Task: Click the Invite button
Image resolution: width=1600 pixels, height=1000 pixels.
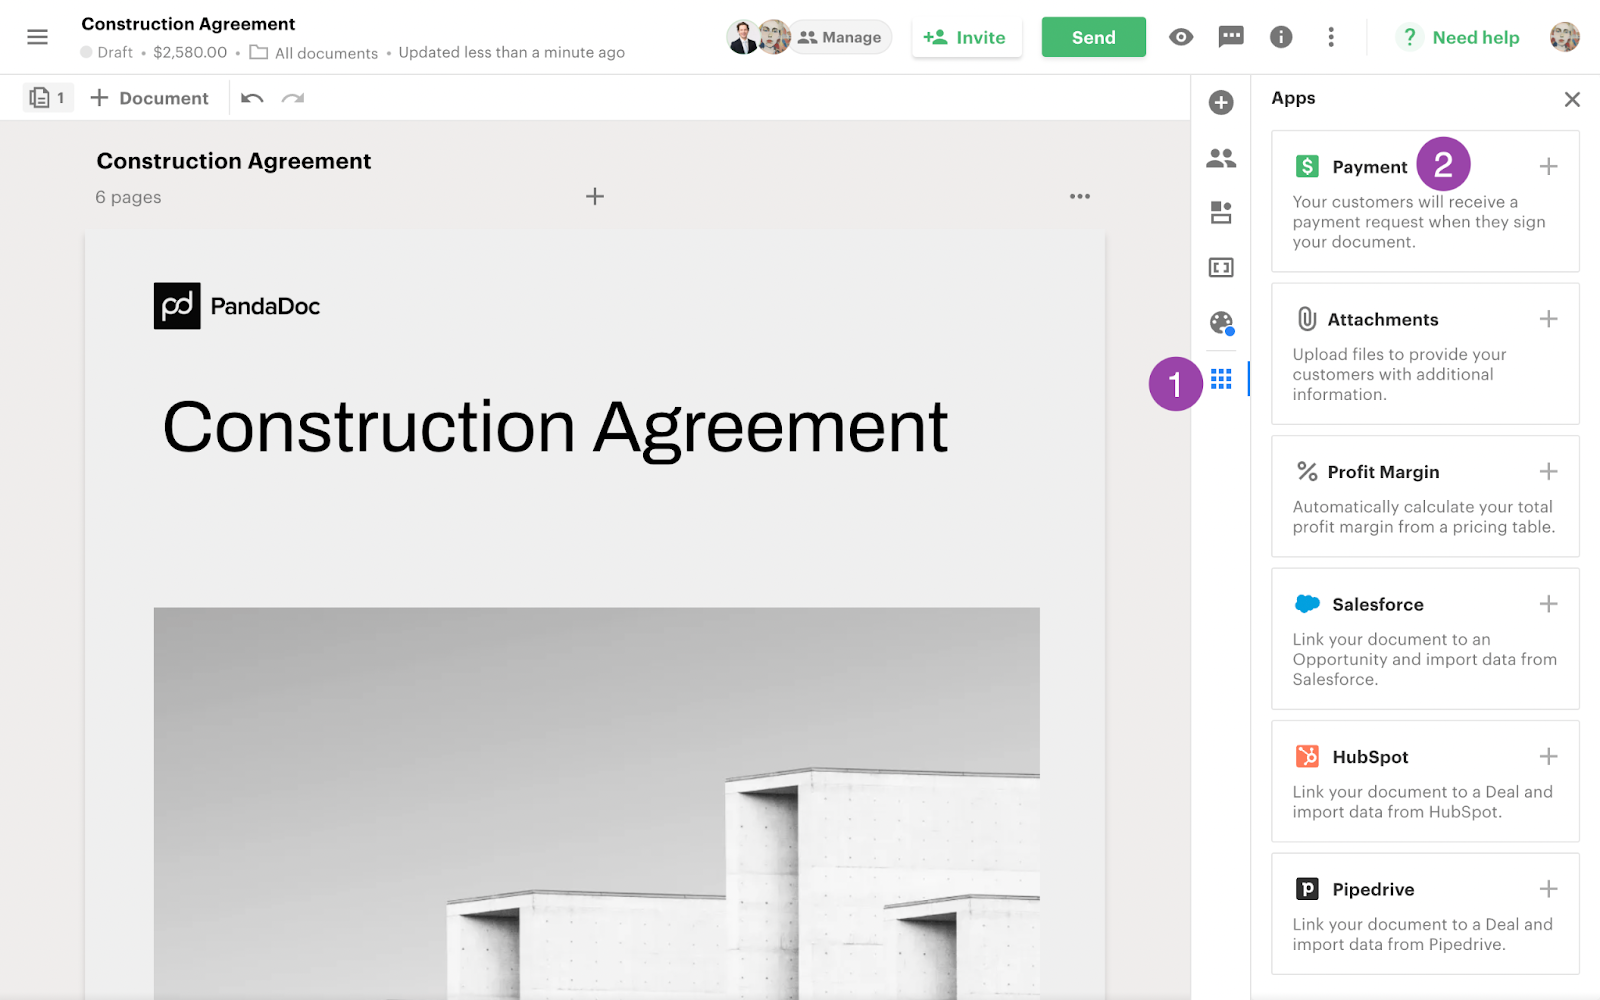Action: click(966, 37)
